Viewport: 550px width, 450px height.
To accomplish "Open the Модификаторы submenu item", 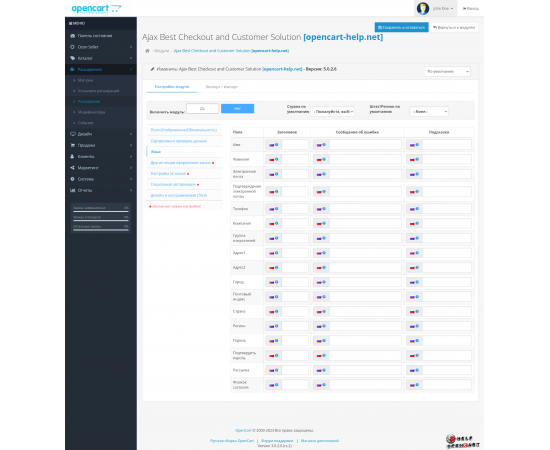I will [x=91, y=112].
